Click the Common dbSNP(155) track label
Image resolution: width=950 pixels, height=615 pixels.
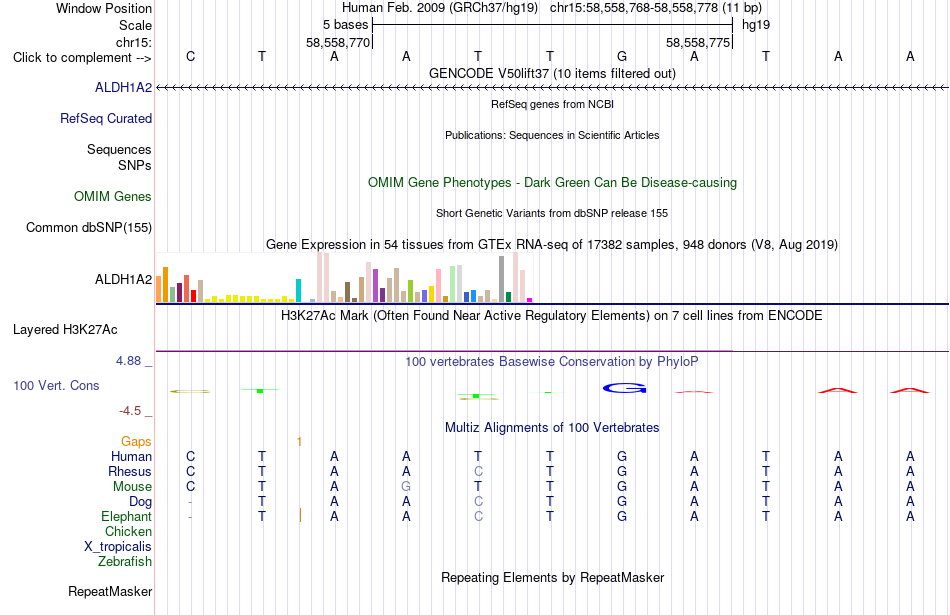click(89, 228)
